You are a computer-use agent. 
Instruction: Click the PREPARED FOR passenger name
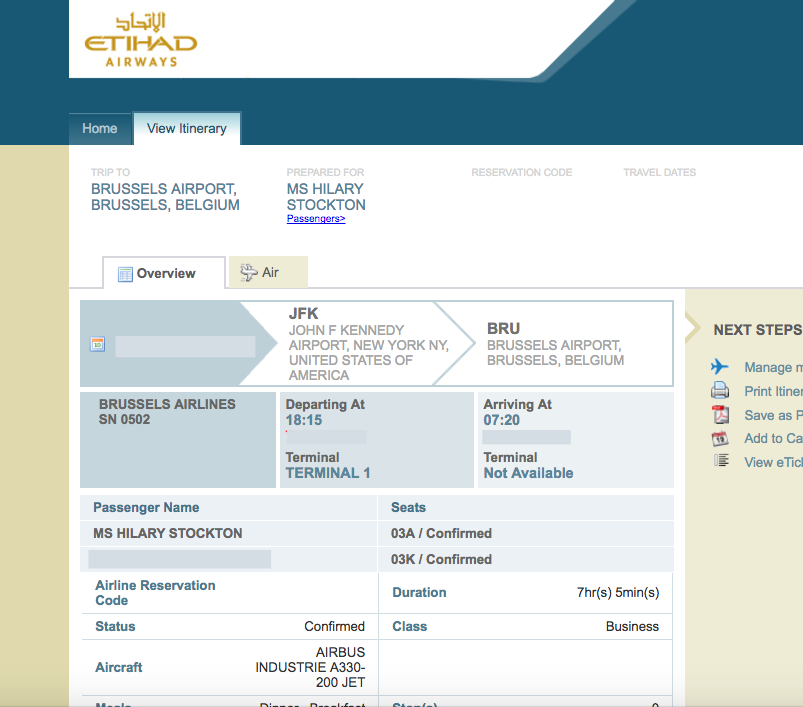[326, 197]
